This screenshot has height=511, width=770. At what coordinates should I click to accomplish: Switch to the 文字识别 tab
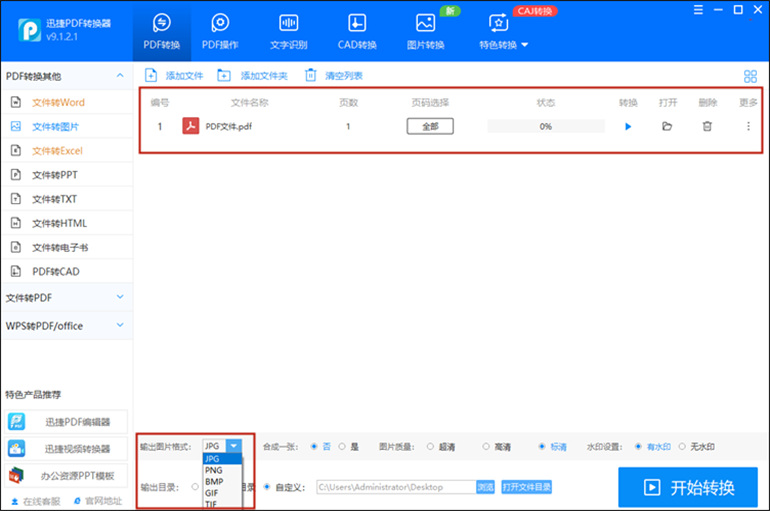(289, 31)
